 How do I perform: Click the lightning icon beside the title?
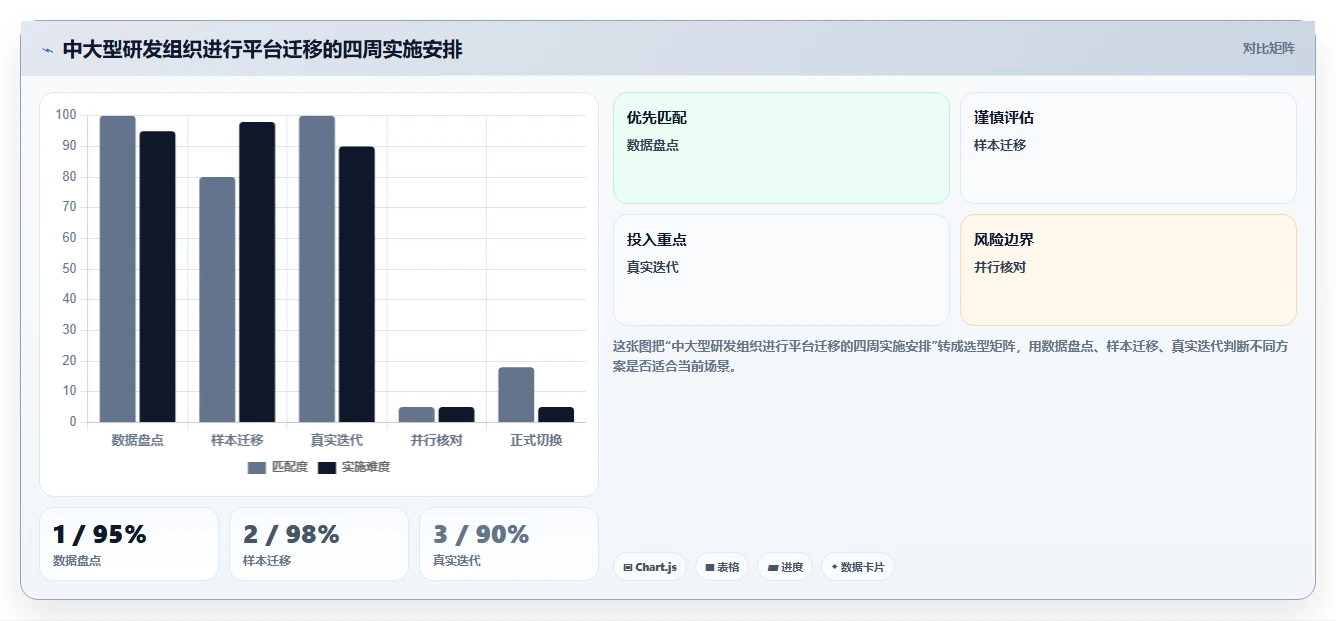pyautogui.click(x=47, y=50)
